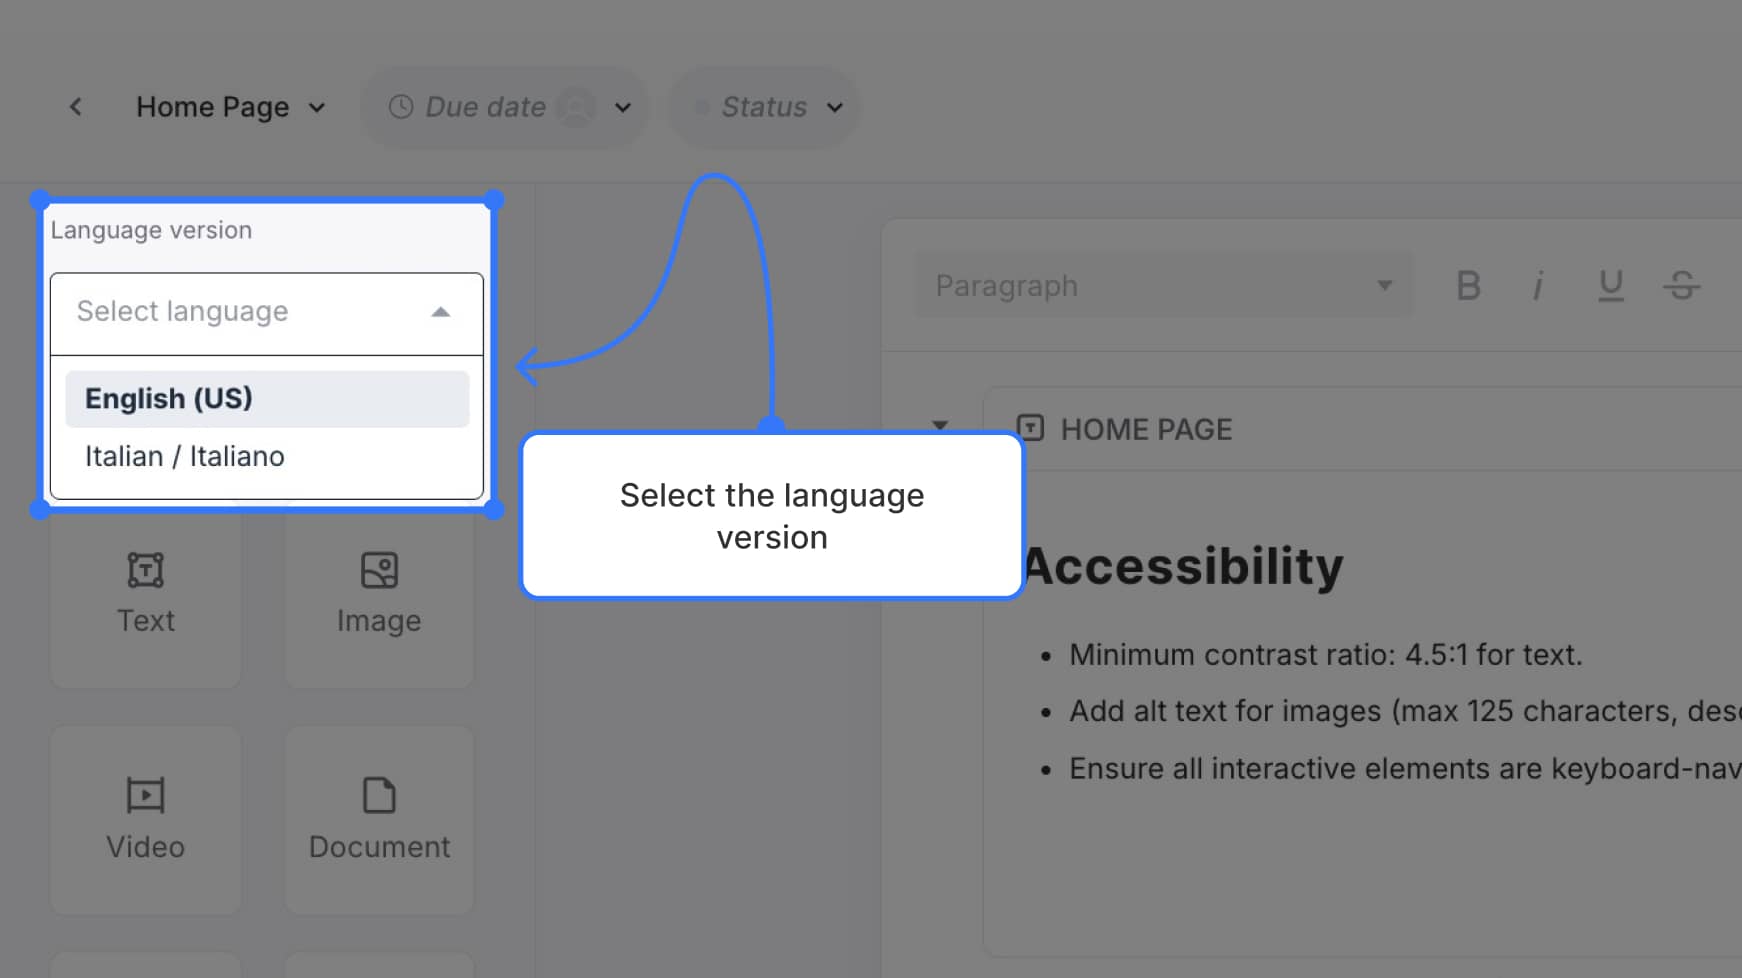Open the Home Page dropdown
The image size is (1742, 978).
click(x=231, y=107)
